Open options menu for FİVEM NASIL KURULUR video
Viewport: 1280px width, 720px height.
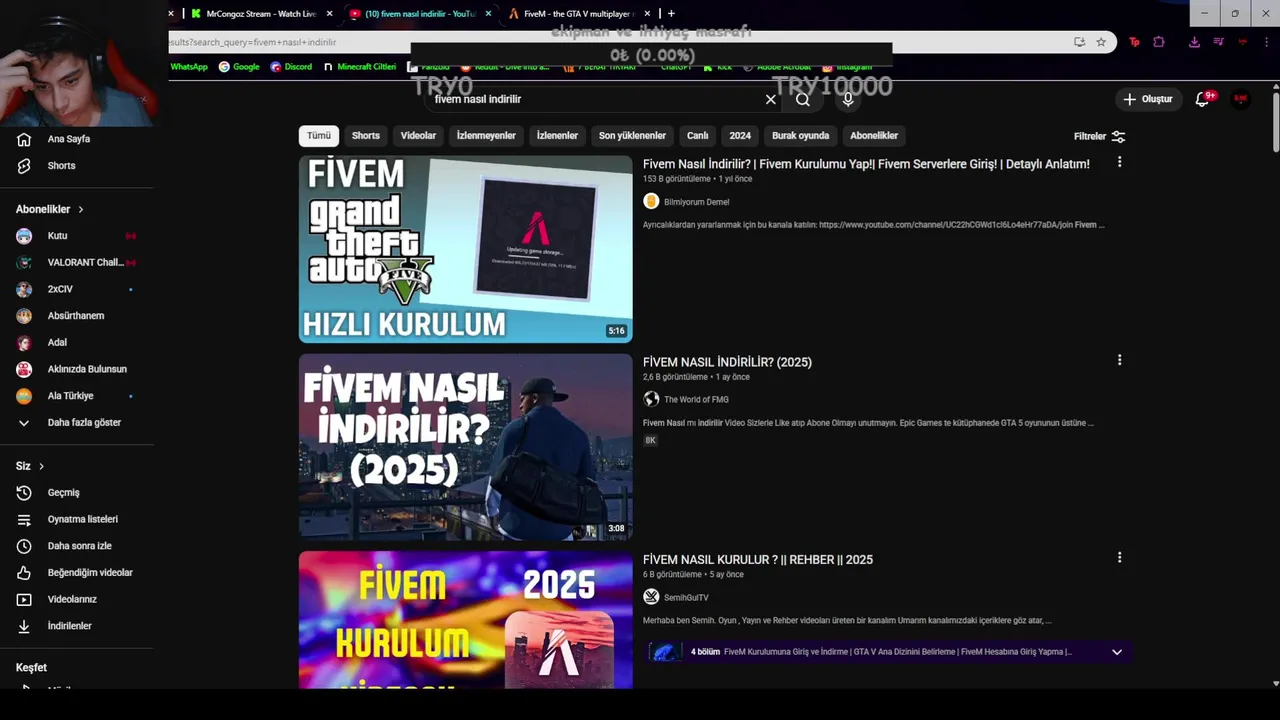(1119, 558)
